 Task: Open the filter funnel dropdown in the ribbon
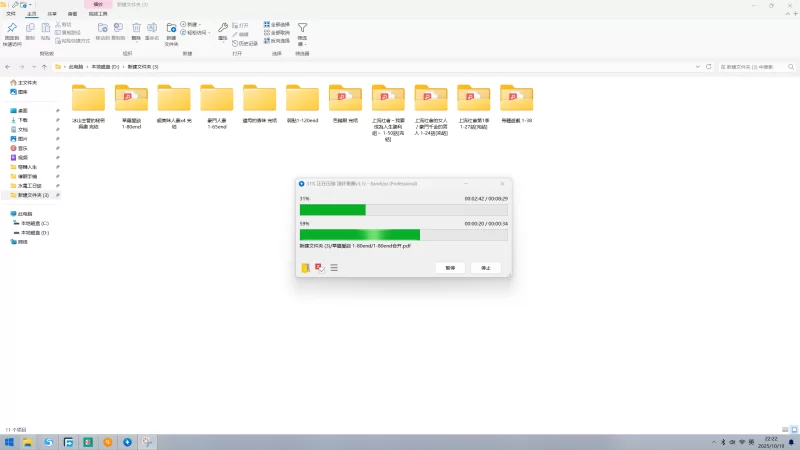(x=302, y=30)
